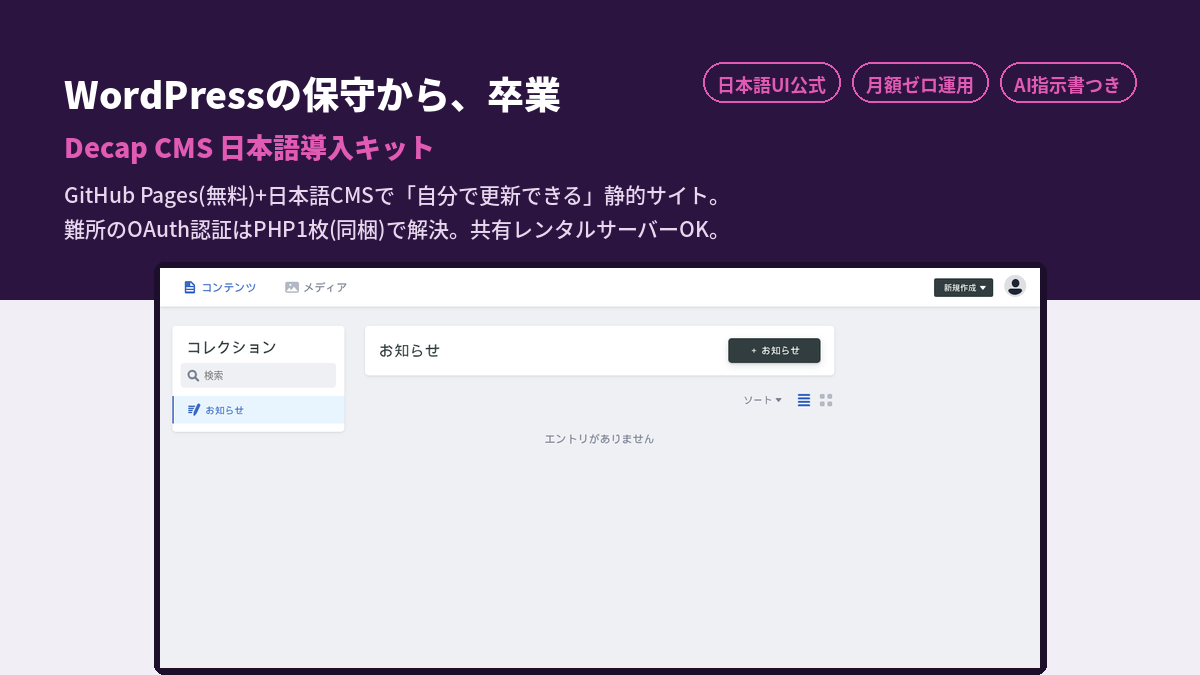The image size is (1200, 675).
Task: Click the magnifier icon in the search box
Action: pos(194,376)
